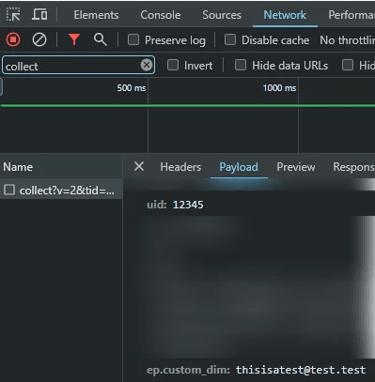Show the Payload tab
Screen dimensions: 375x382
click(239, 167)
